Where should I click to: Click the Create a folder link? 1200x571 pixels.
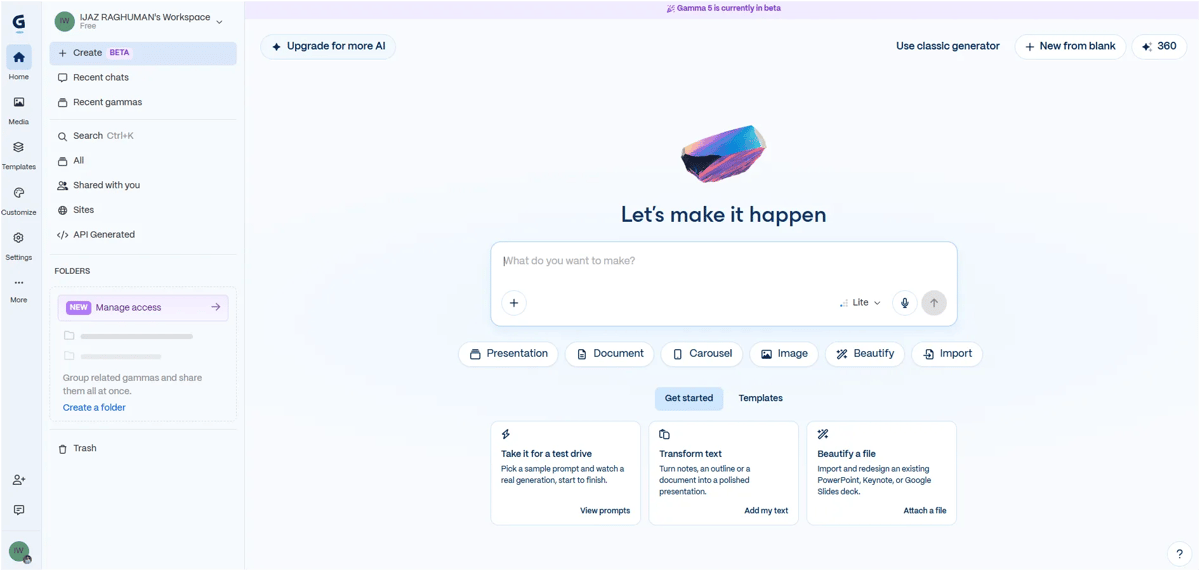94,408
